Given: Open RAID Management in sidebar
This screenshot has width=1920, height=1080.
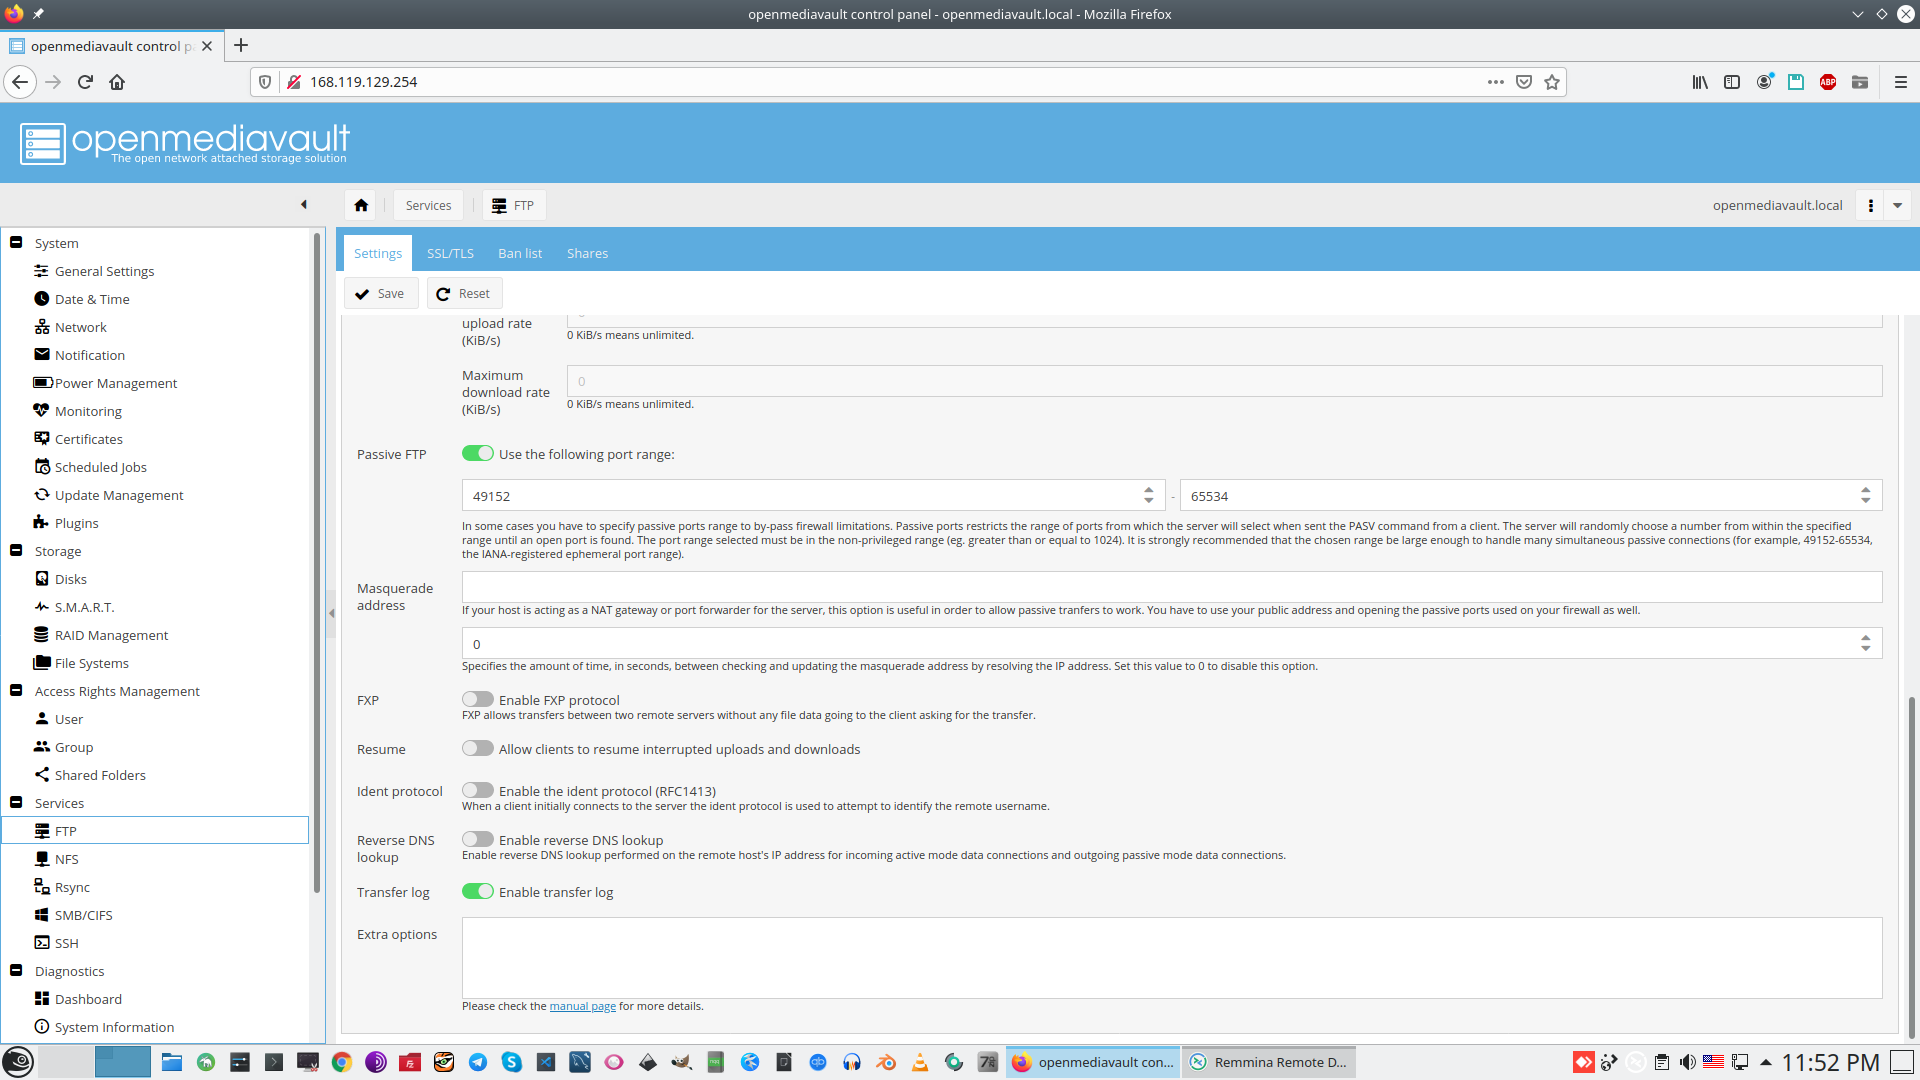Looking at the screenshot, I should click(x=110, y=635).
